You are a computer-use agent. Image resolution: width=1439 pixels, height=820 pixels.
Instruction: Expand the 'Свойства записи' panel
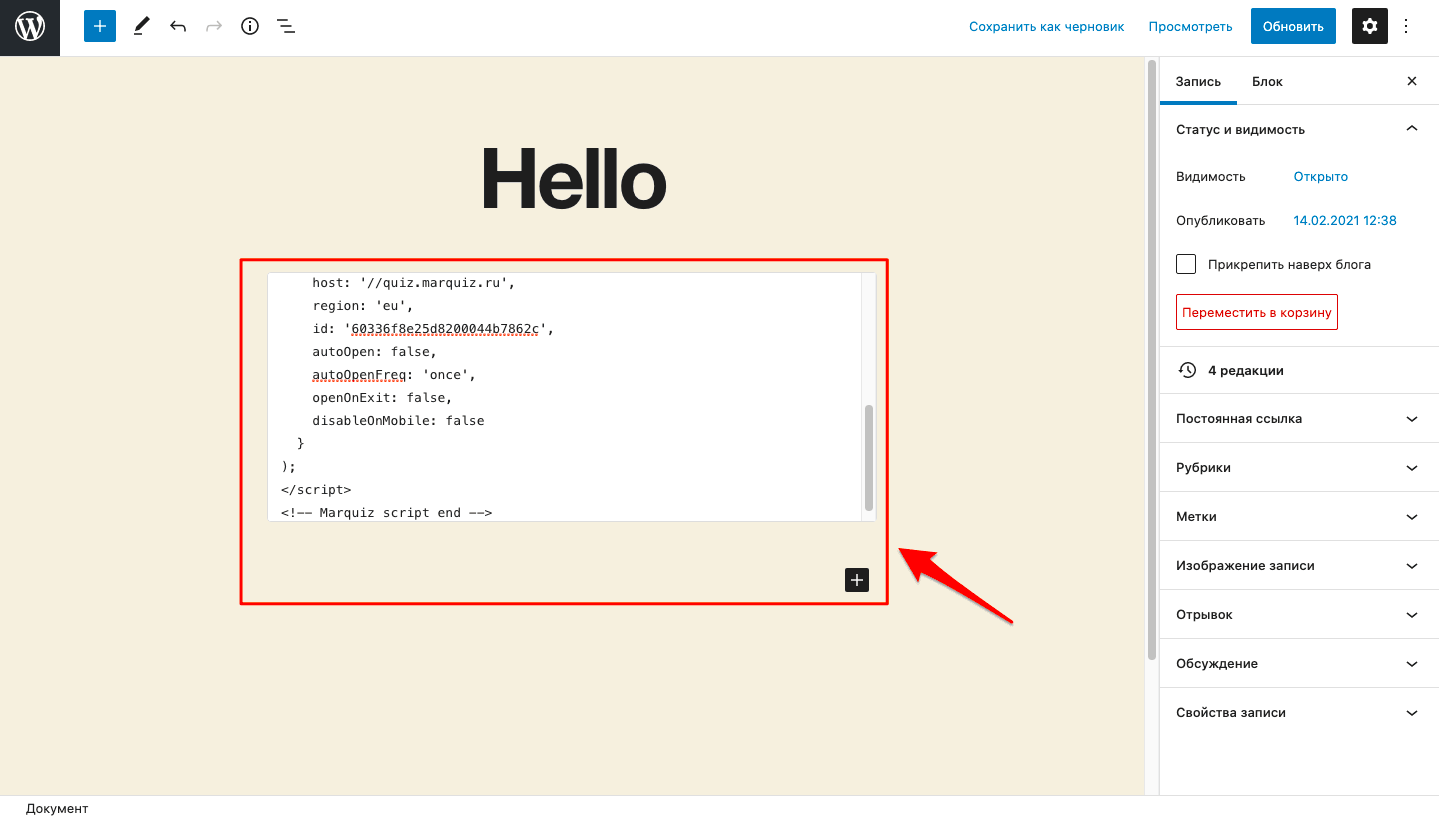point(1299,713)
